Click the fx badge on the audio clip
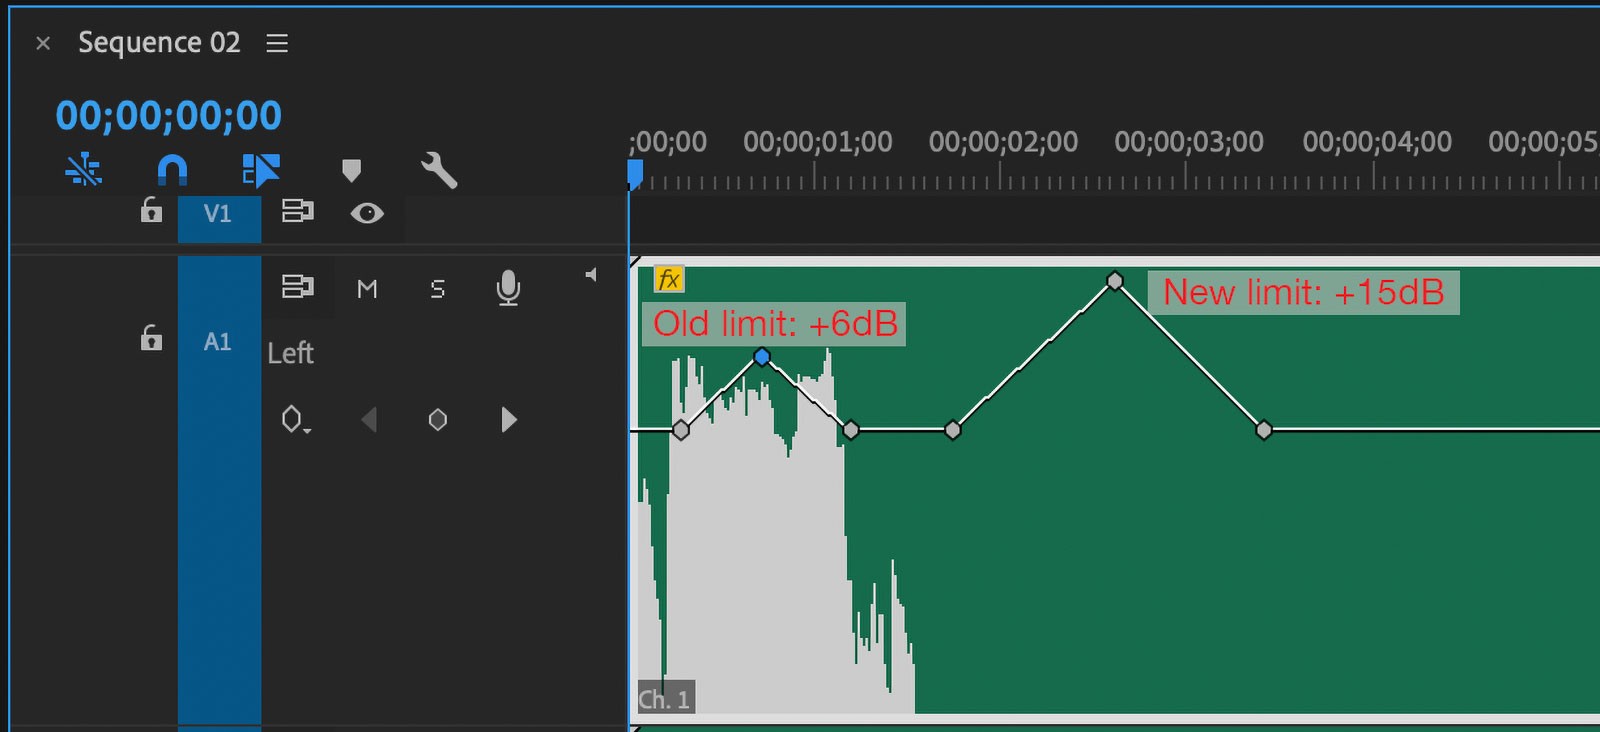 [x=668, y=279]
